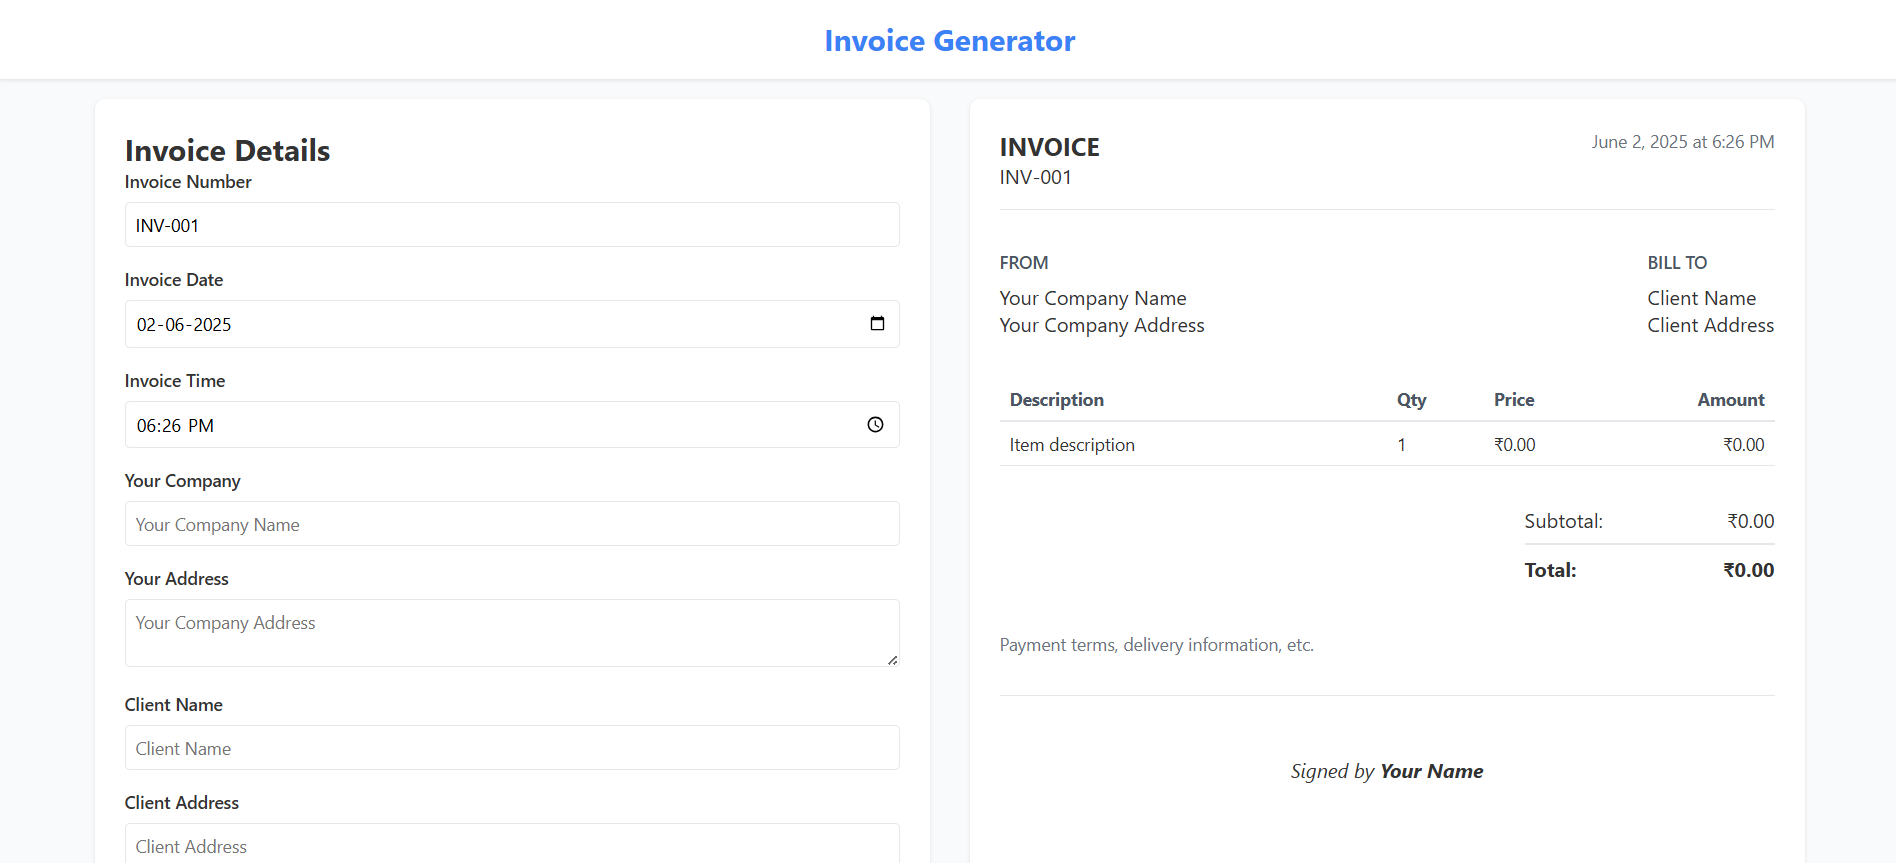Click the Signed by Your Name text
1896x863 pixels.
1386,771
